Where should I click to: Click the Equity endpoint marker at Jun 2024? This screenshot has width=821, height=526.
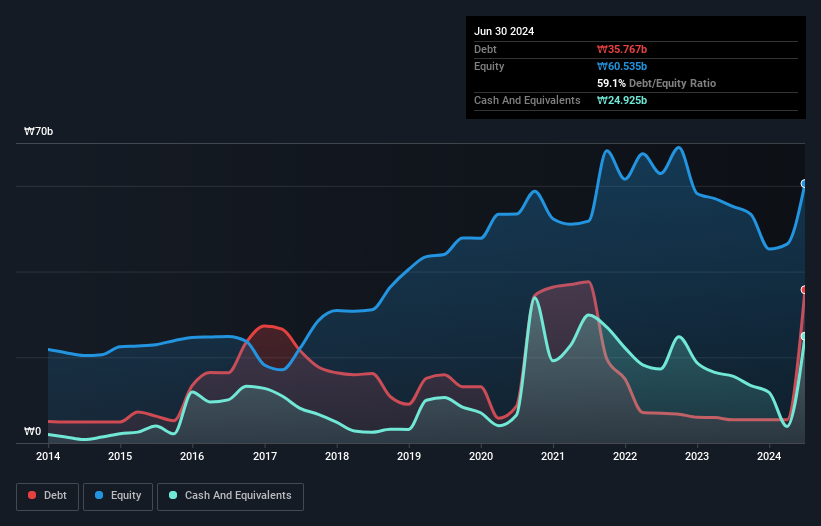[804, 184]
